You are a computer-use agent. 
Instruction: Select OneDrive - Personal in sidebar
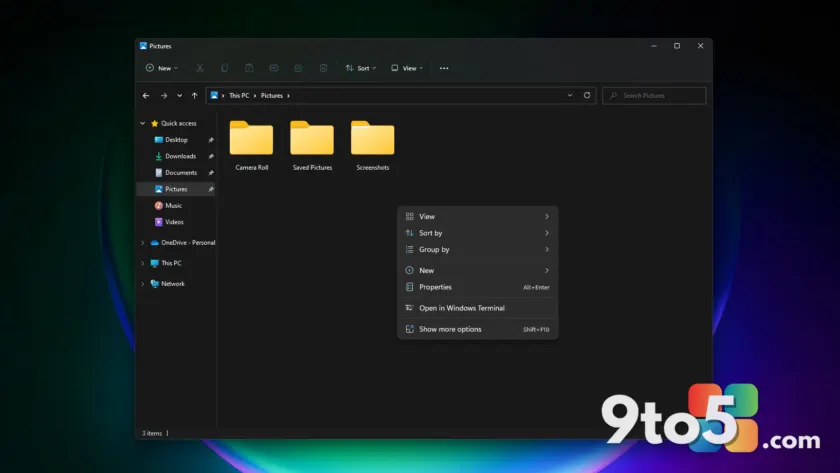188,243
